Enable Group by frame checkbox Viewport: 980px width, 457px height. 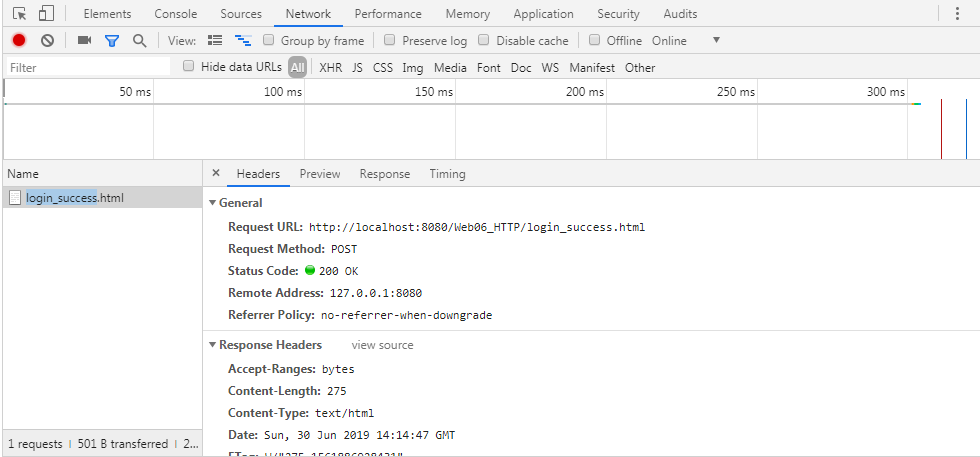[x=269, y=40]
